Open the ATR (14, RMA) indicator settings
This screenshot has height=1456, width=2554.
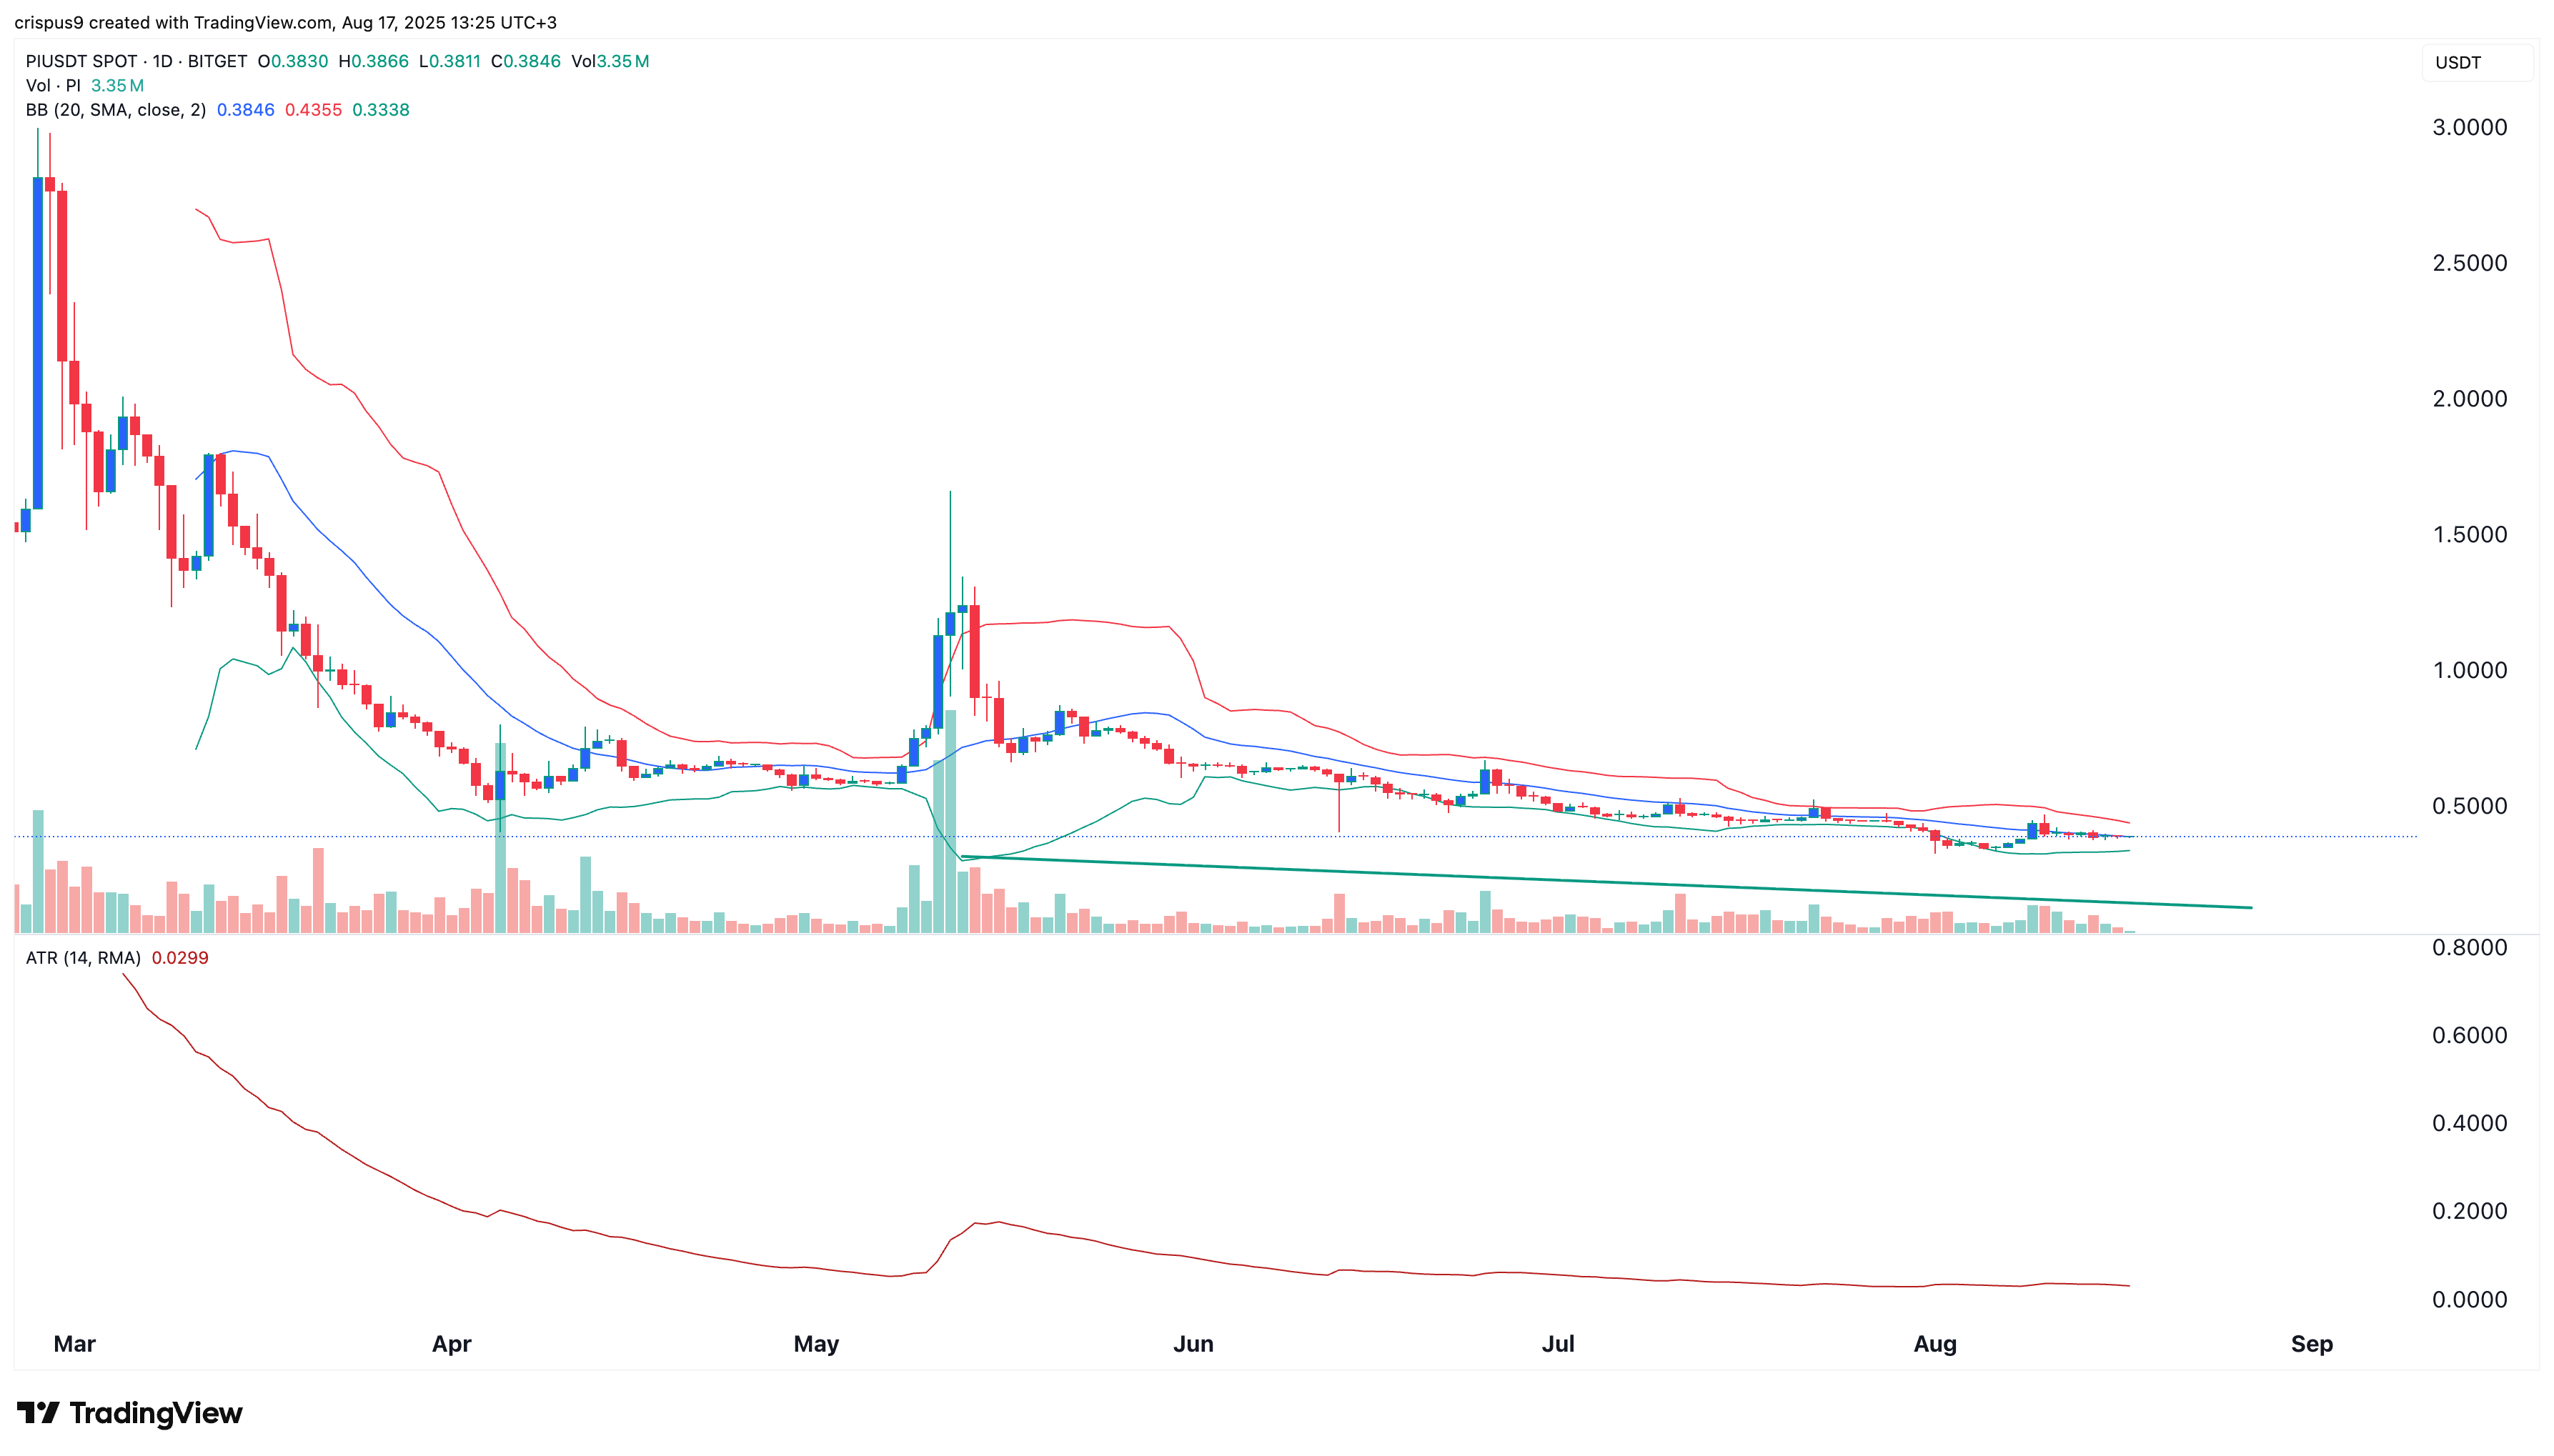click(83, 957)
